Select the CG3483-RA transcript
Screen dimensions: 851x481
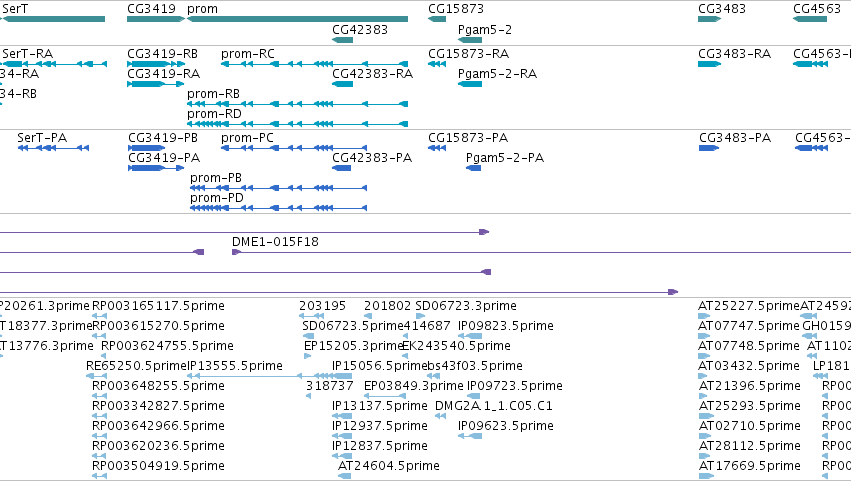tap(709, 64)
